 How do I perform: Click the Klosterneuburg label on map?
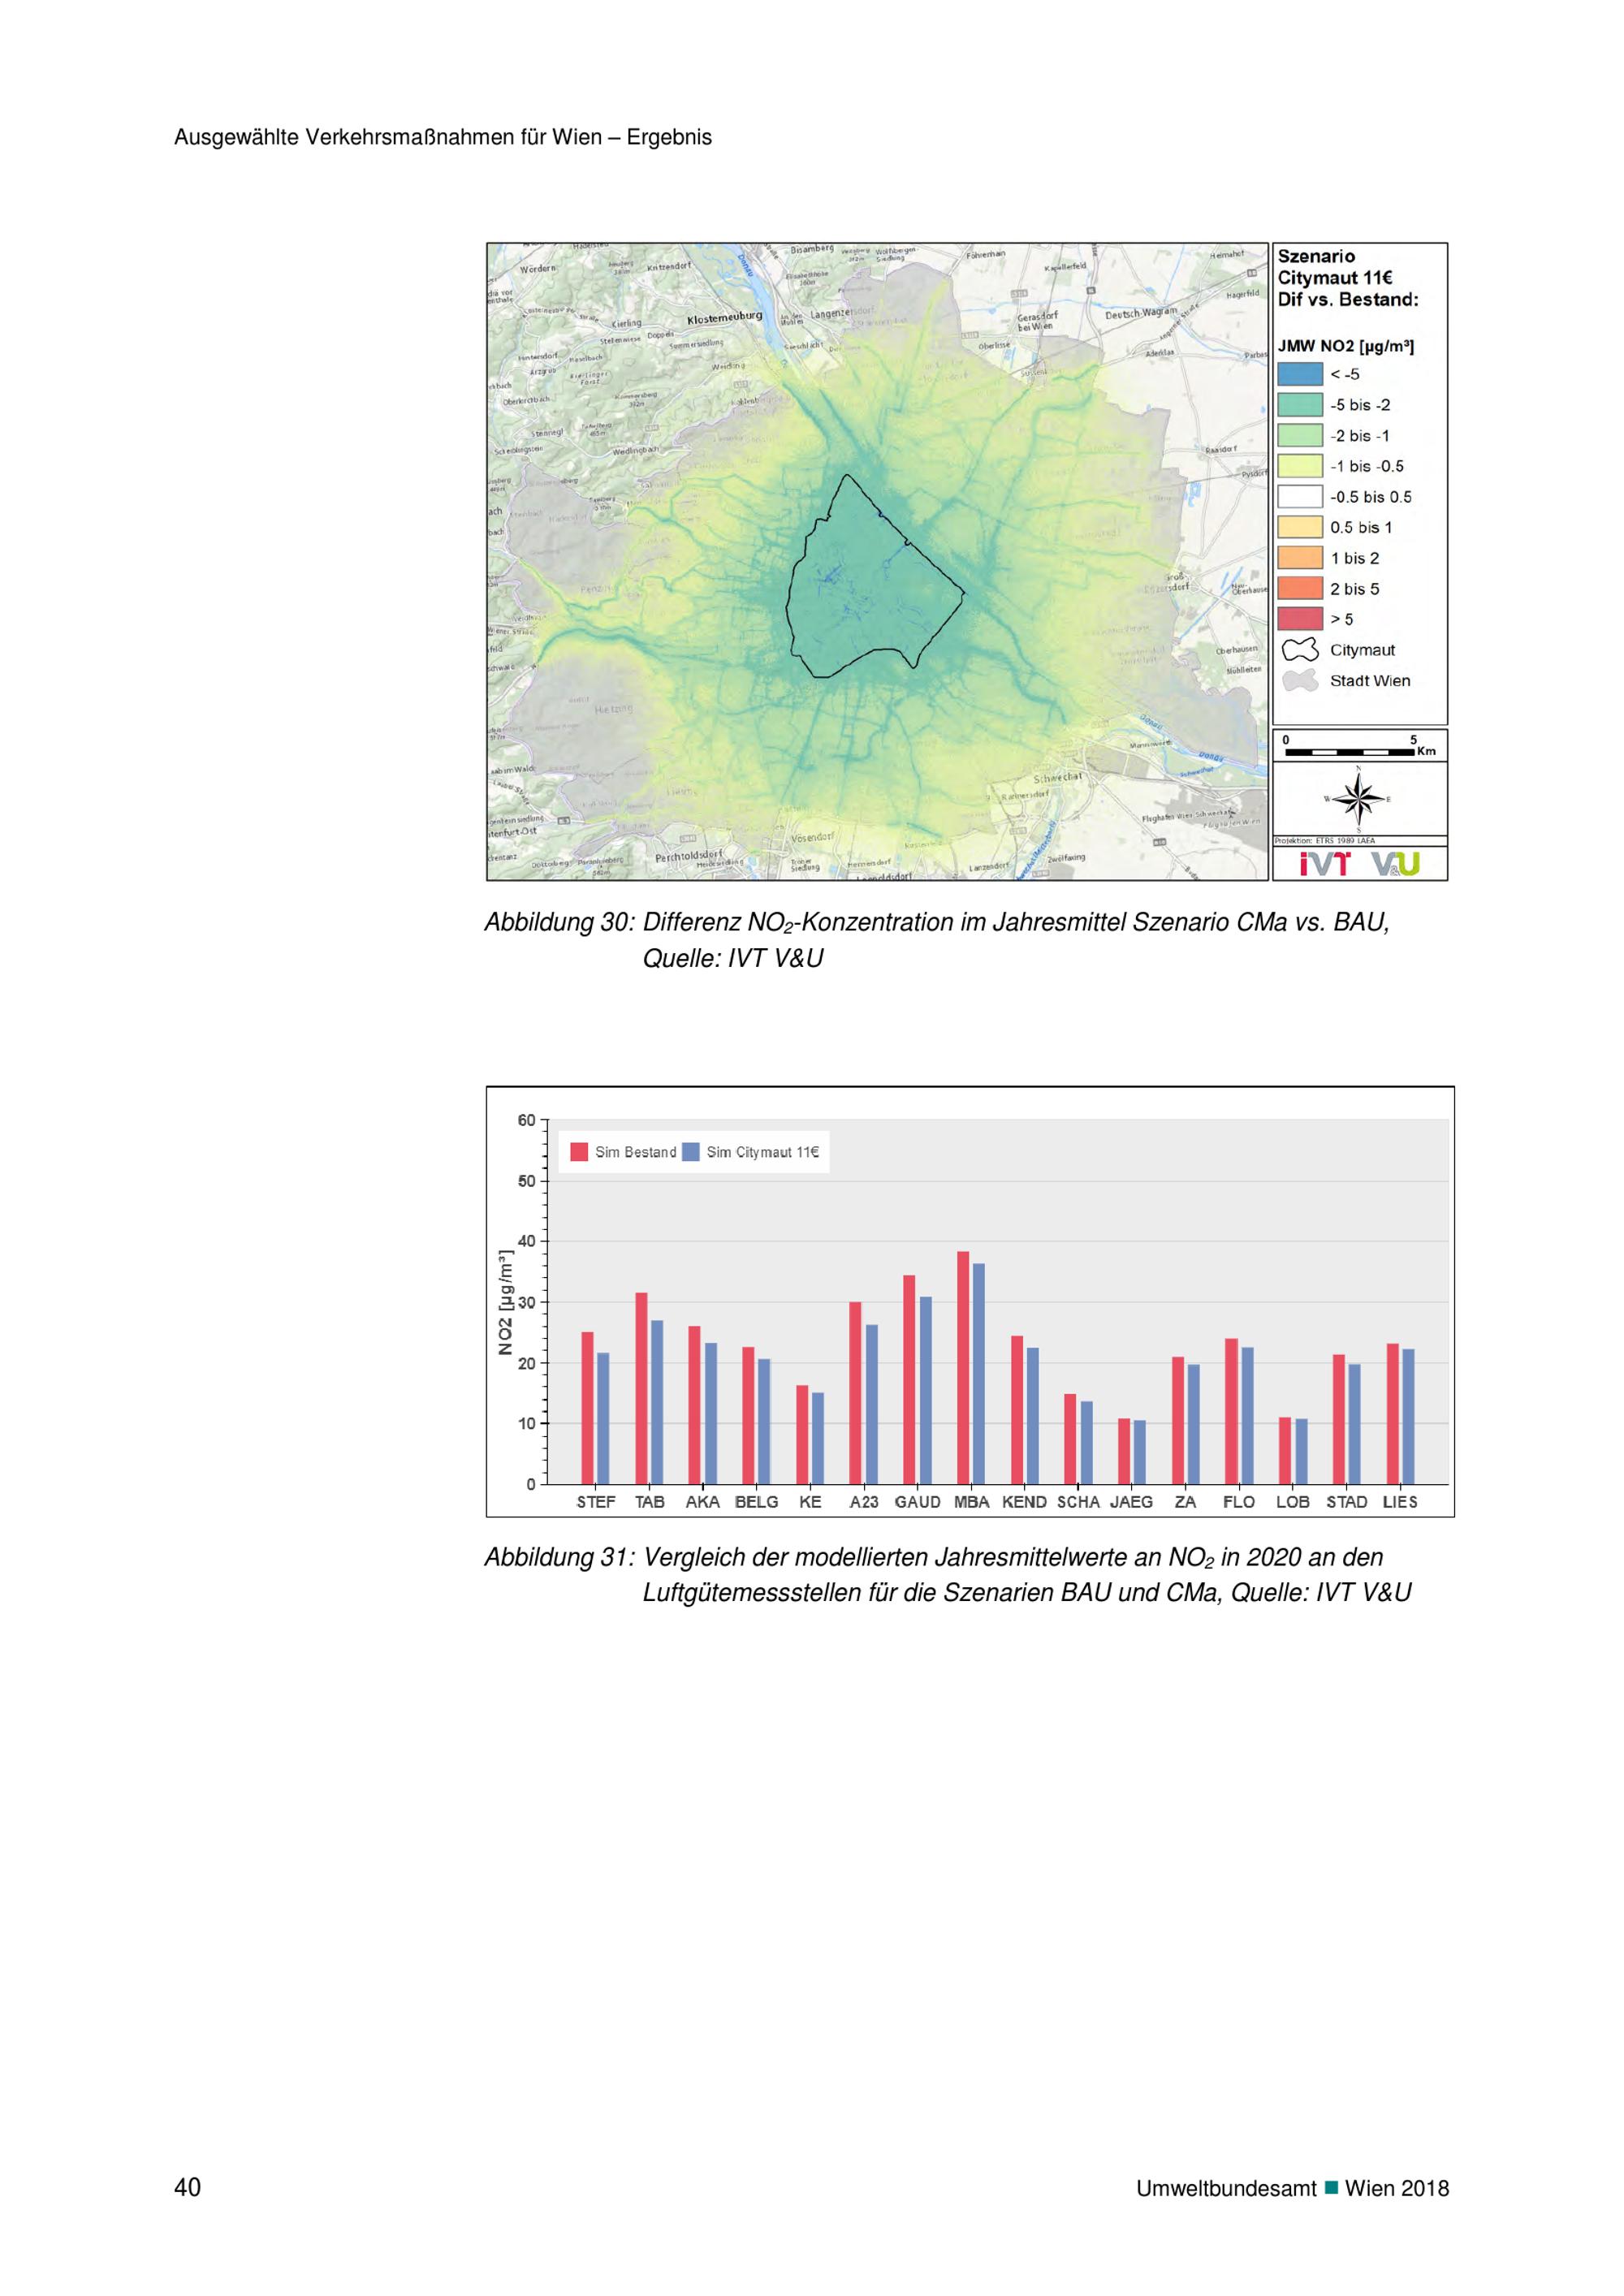tap(724, 319)
